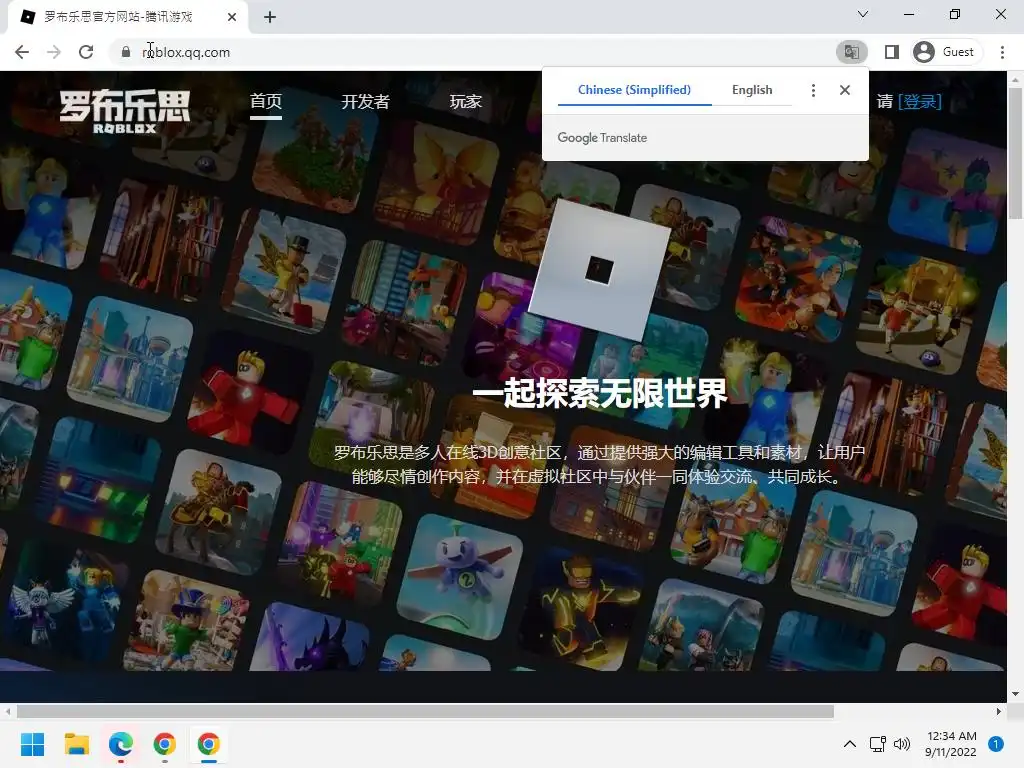Close the Google Translate popup
1024x768 pixels.
coord(844,90)
